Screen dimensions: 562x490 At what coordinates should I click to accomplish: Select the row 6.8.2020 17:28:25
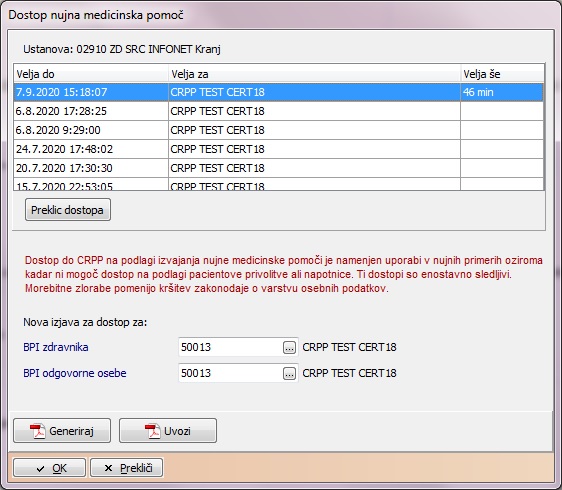pyautogui.click(x=278, y=111)
